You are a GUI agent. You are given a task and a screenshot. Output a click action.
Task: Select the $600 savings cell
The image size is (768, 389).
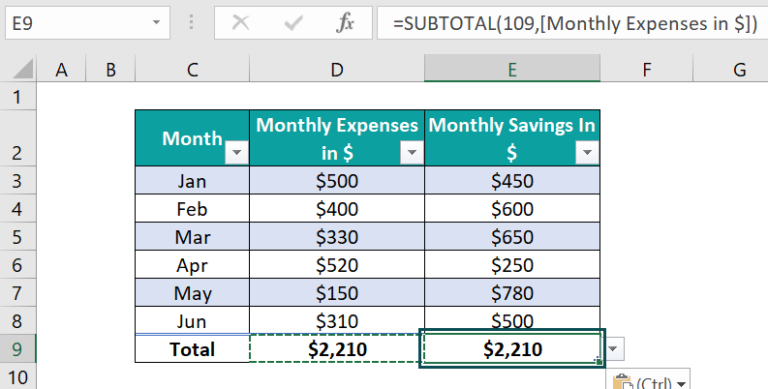[x=512, y=209]
